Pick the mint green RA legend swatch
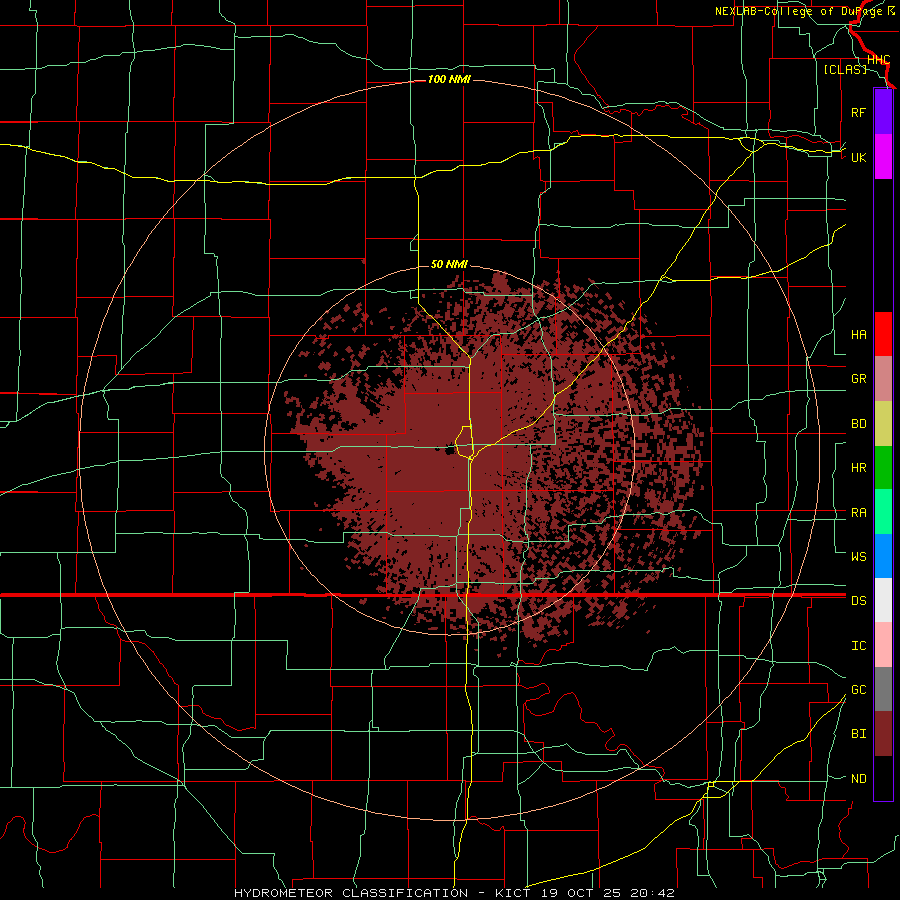Screen dimensions: 900x900 pos(883,512)
